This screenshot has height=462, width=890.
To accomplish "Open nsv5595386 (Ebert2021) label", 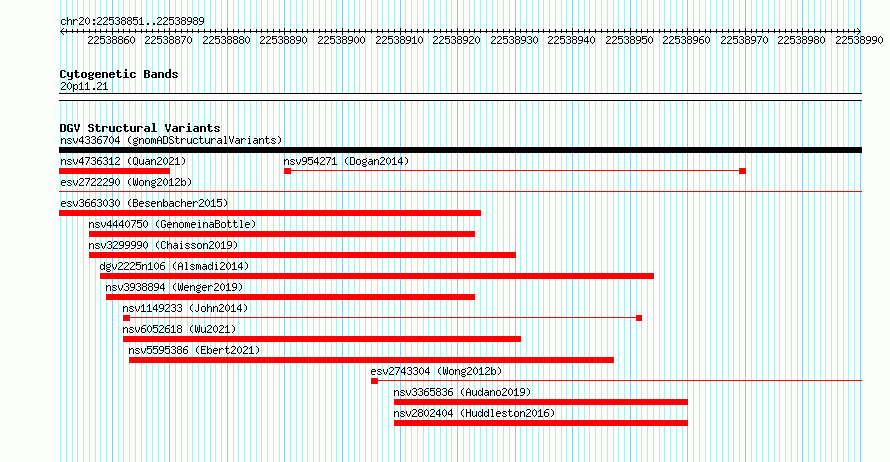I will tap(194, 350).
